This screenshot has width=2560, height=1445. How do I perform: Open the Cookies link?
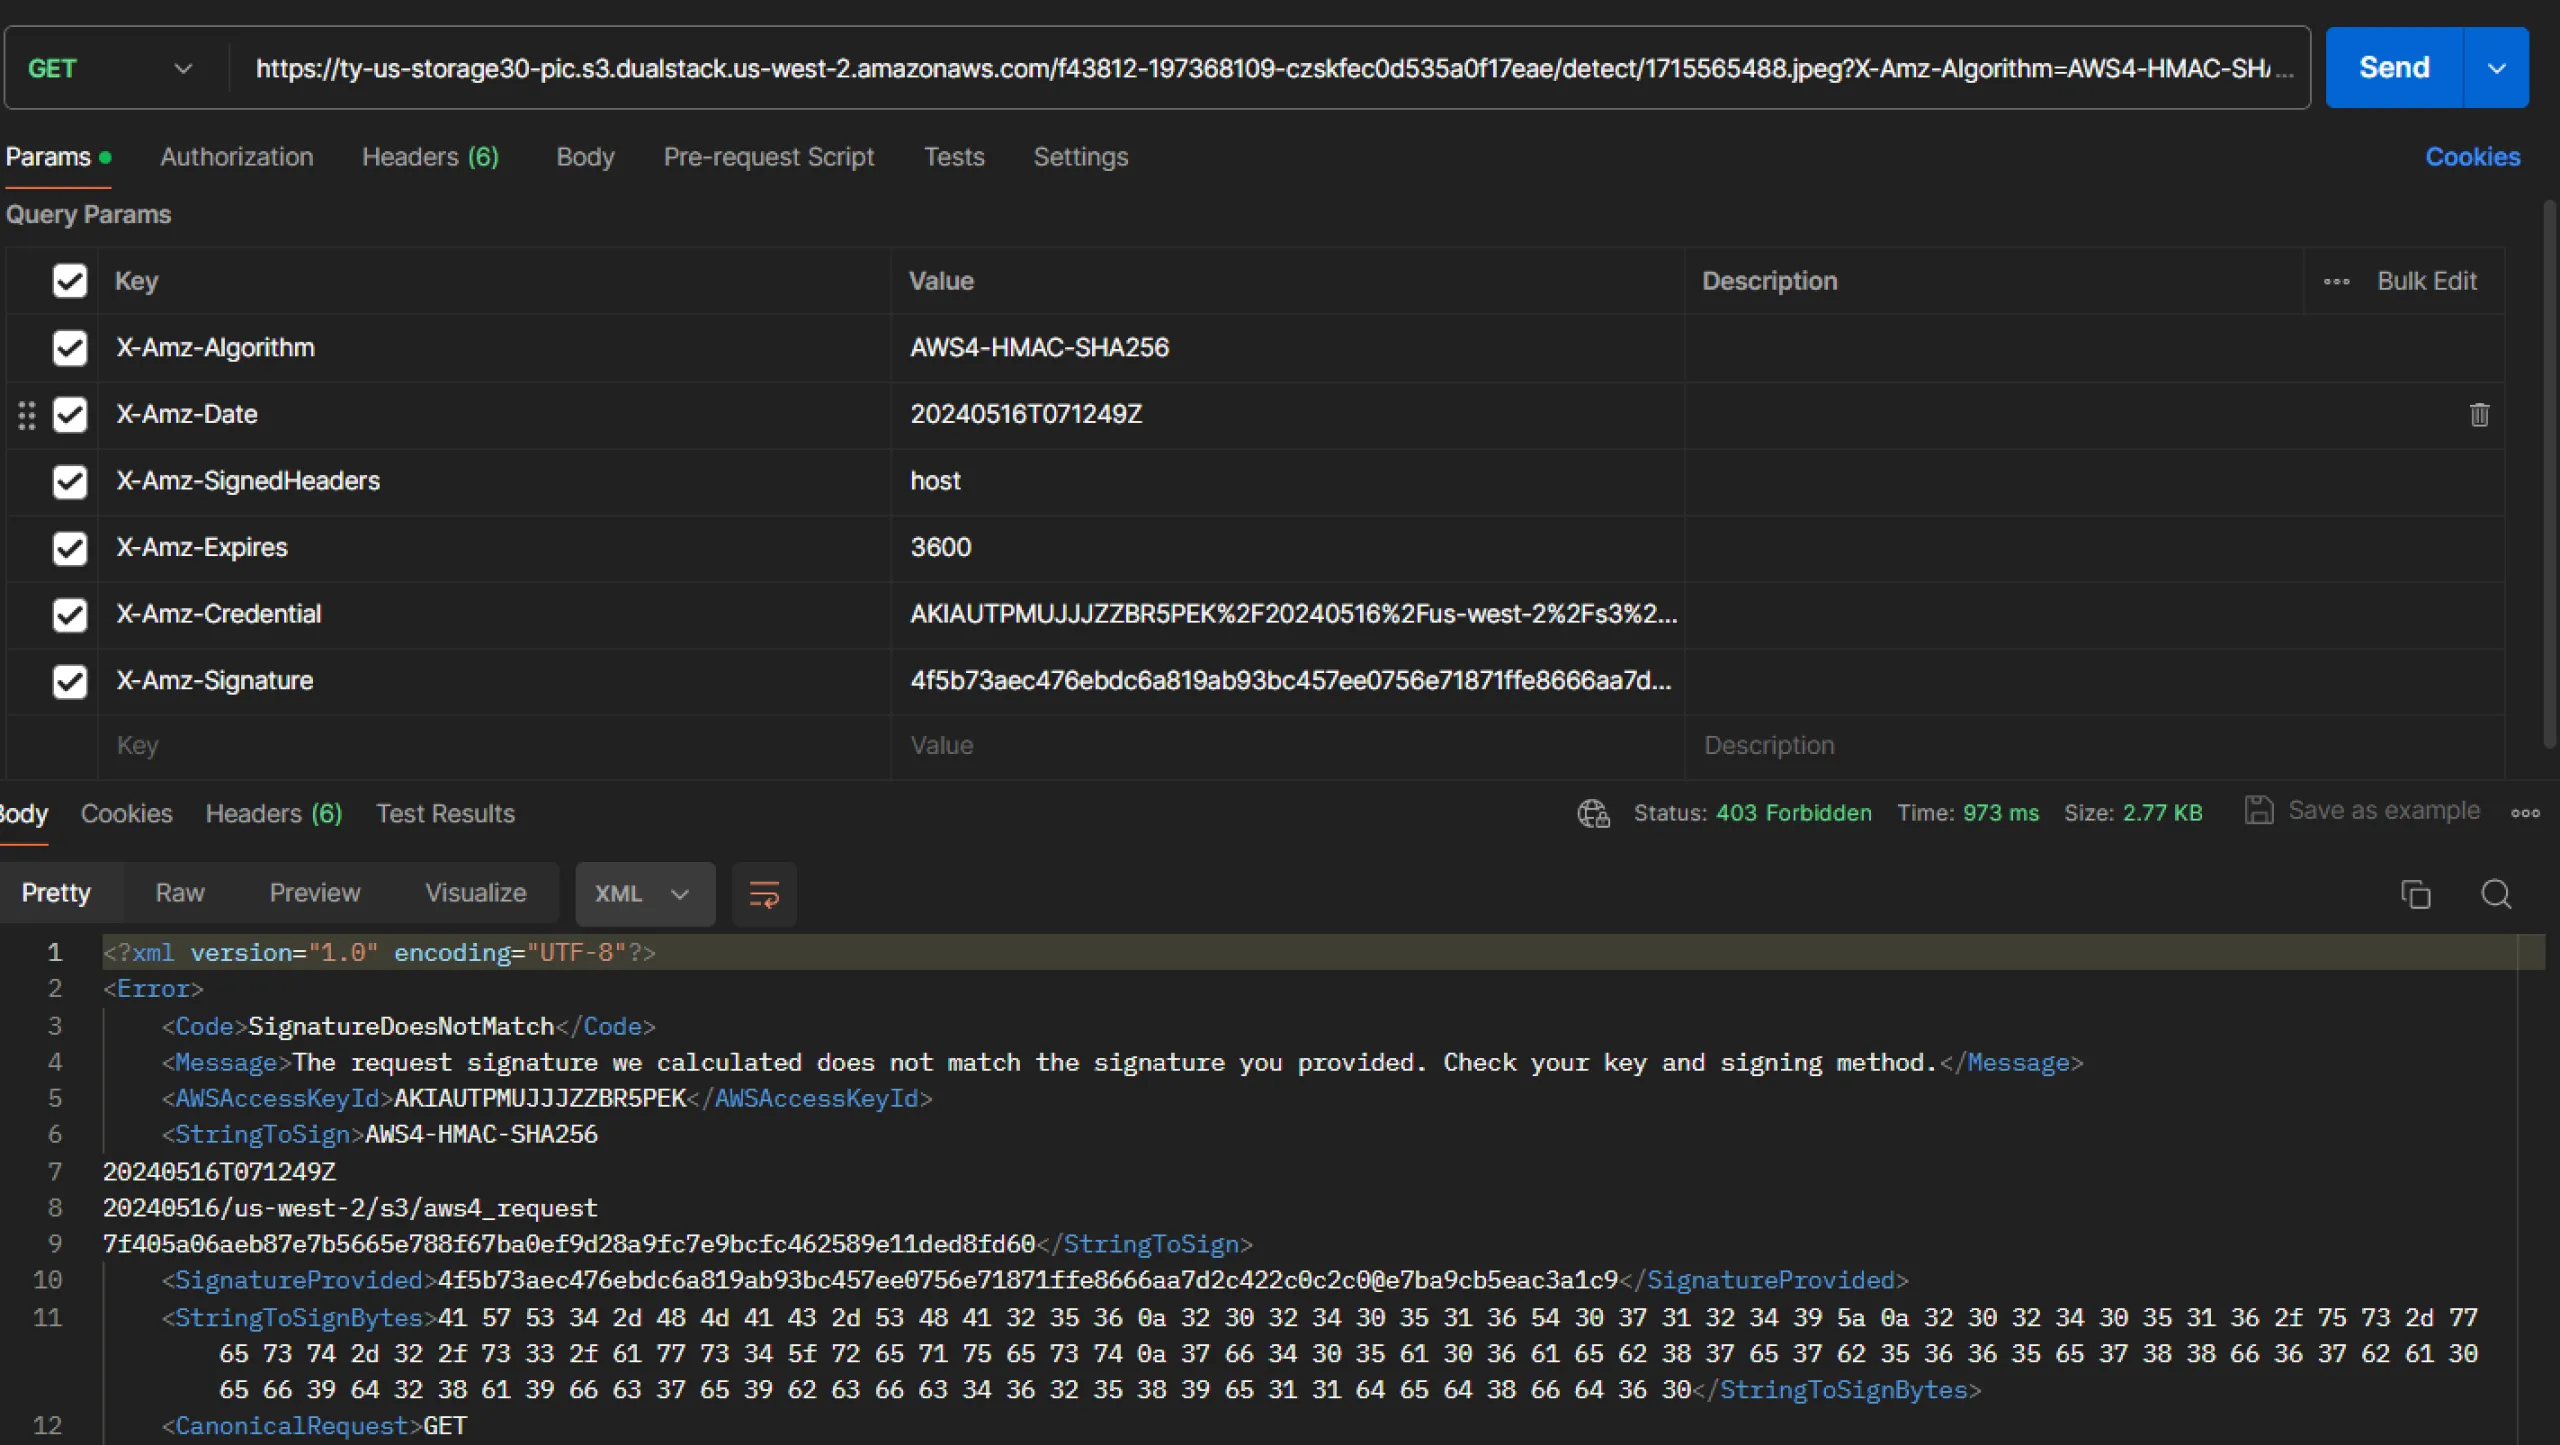tap(2472, 157)
